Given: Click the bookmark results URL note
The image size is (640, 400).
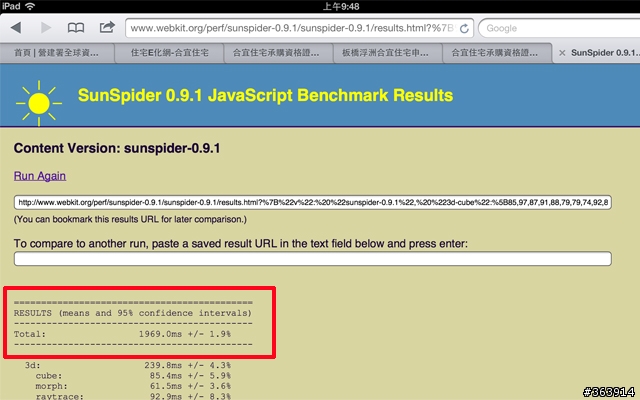Looking at the screenshot, I should [x=130, y=220].
